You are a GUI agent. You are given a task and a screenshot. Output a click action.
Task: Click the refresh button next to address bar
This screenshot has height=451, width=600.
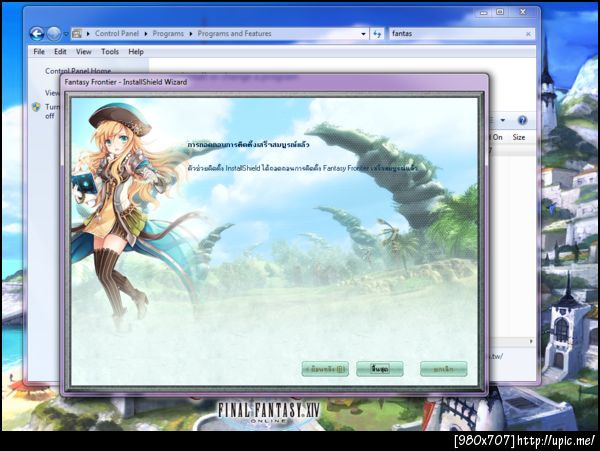coord(377,34)
